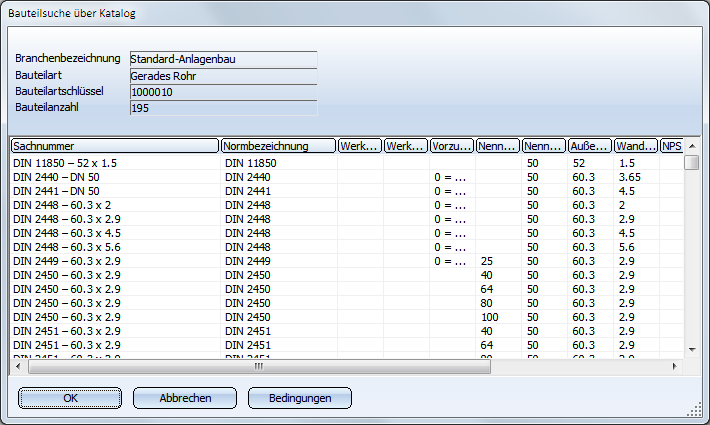Click Normbezeichnung cell DIN 11850
The image size is (710, 425).
coord(250,163)
